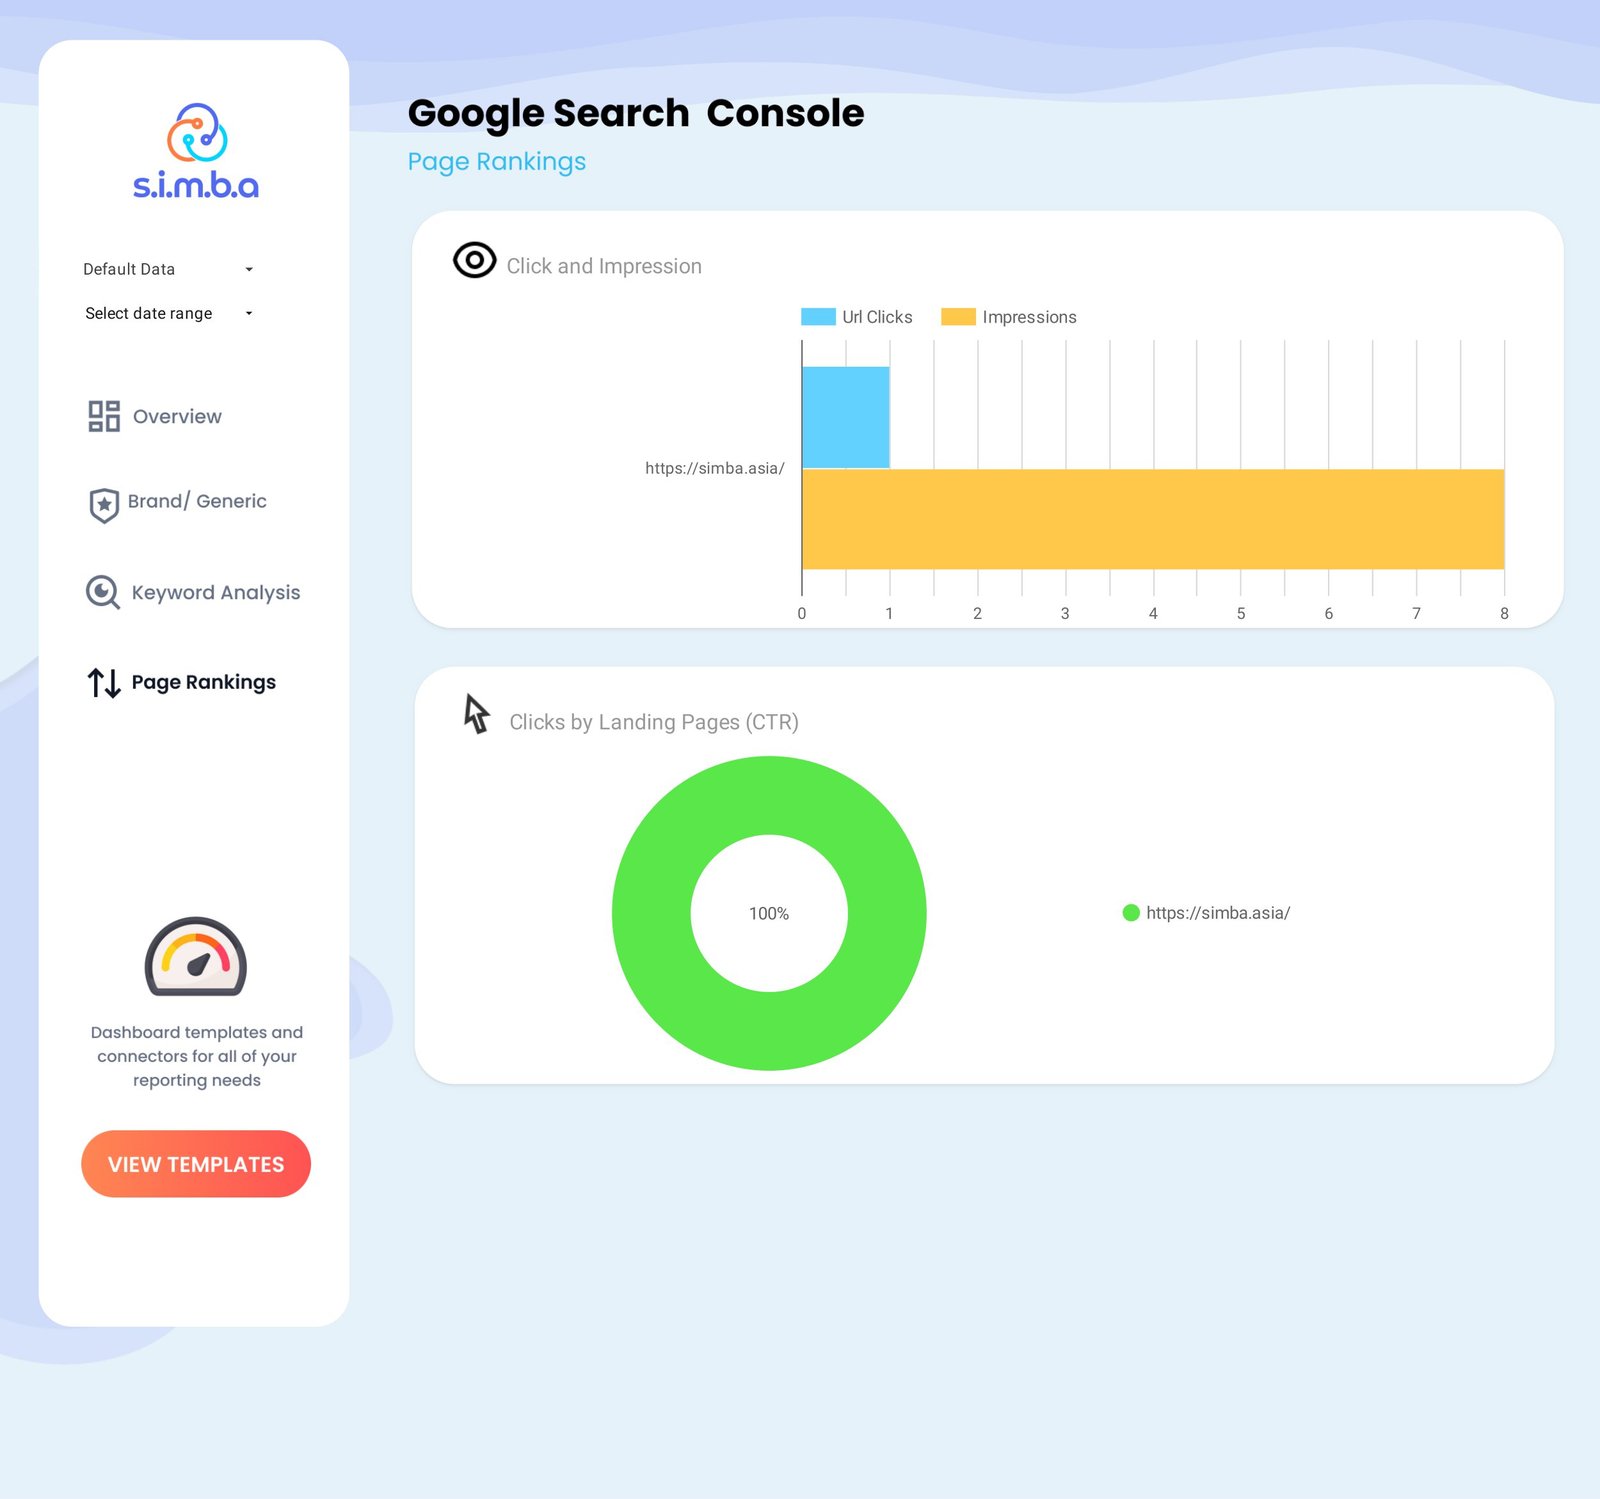Toggle the https://simba.asia/ donut legend item

[1207, 913]
